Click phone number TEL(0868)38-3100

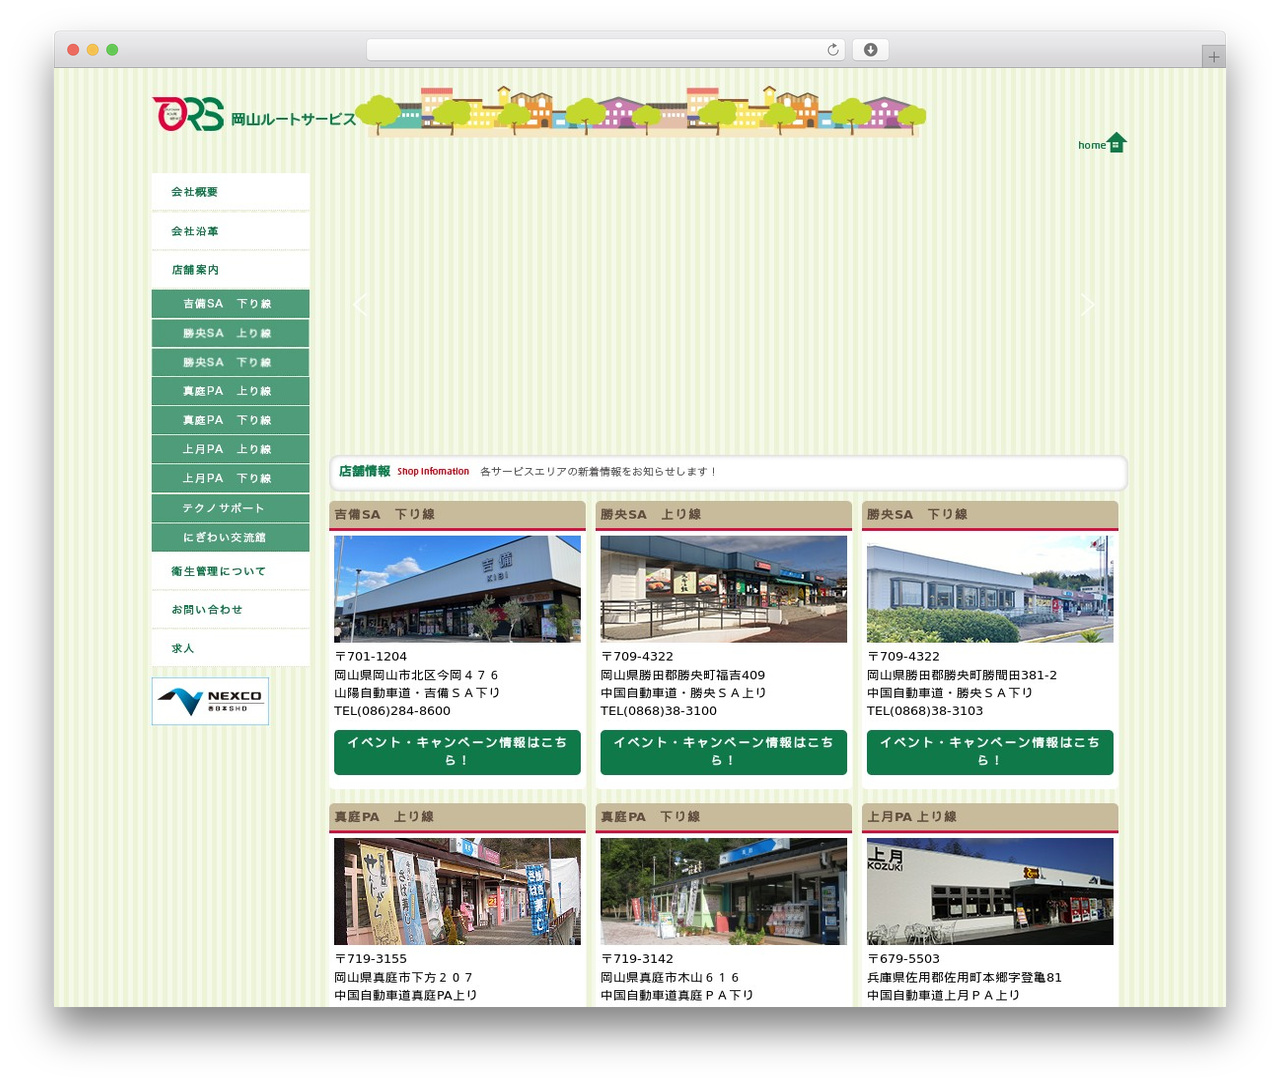click(x=658, y=711)
